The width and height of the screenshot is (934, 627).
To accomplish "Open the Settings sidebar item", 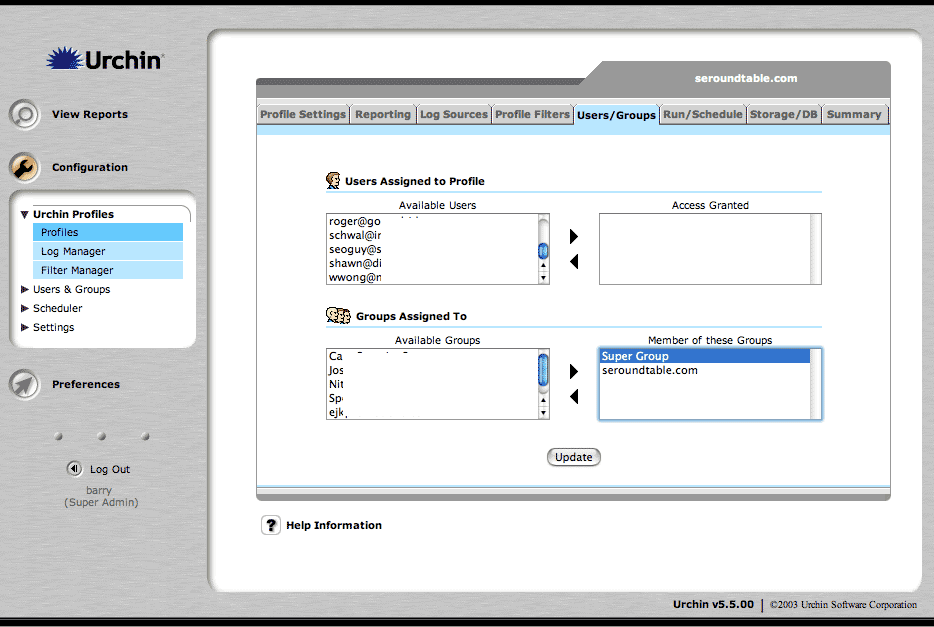I will 54,327.
